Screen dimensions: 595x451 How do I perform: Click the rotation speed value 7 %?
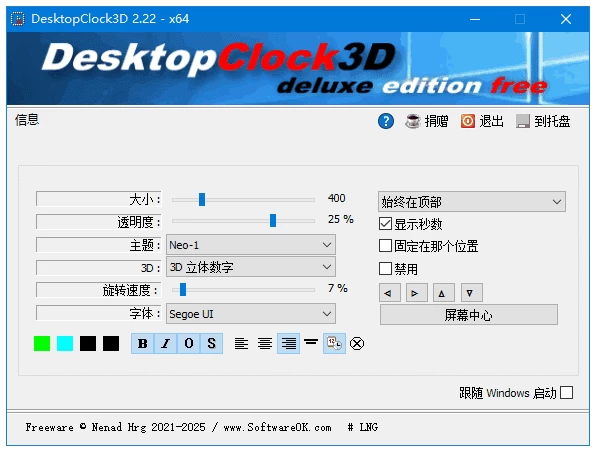coord(338,288)
